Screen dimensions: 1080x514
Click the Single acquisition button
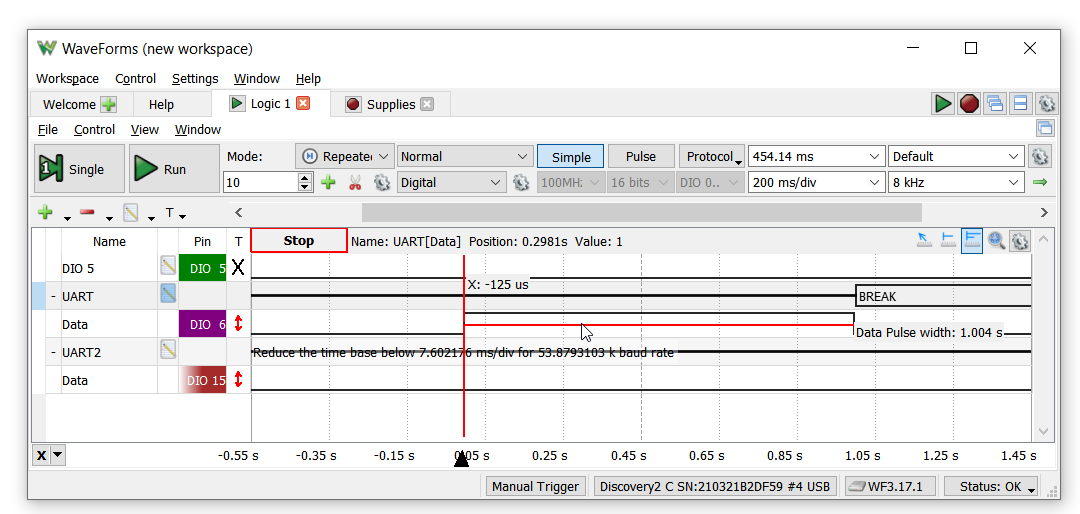(79, 169)
